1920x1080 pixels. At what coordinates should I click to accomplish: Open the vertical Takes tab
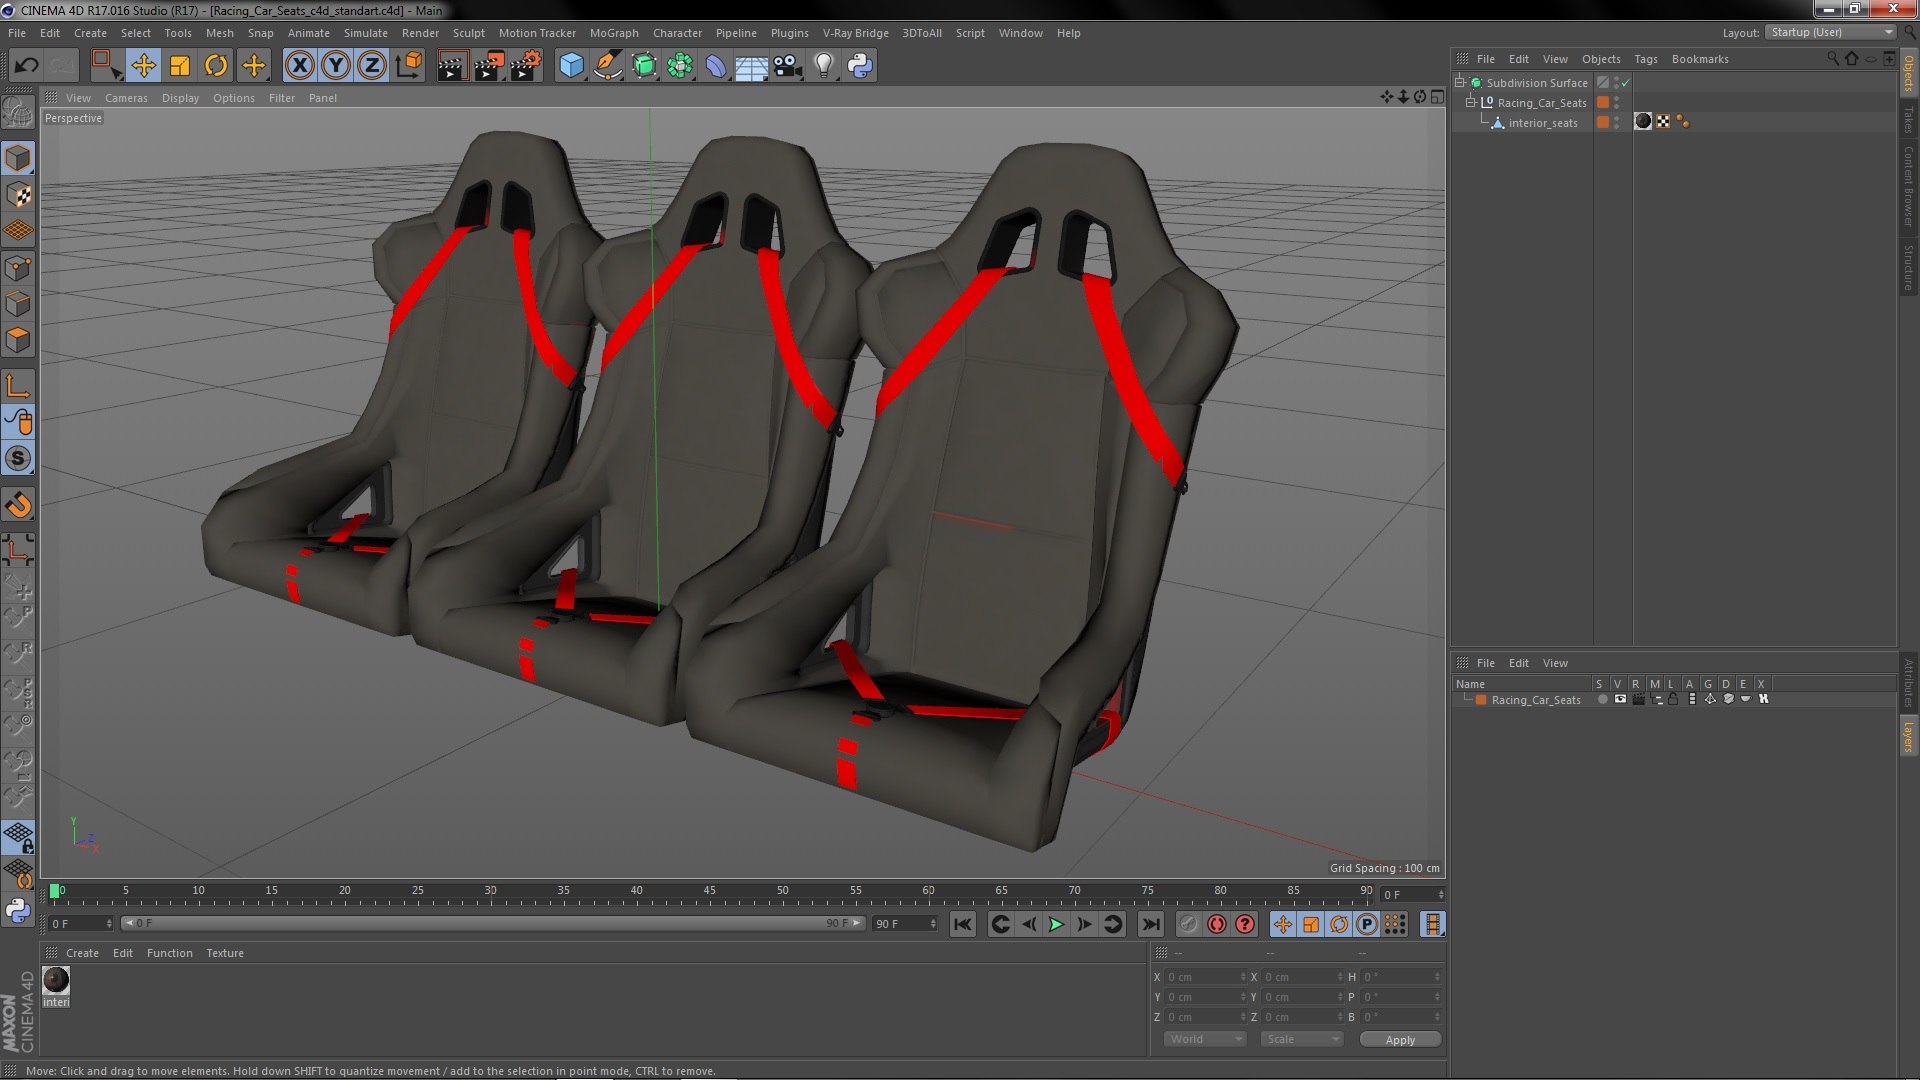pyautogui.click(x=1908, y=119)
